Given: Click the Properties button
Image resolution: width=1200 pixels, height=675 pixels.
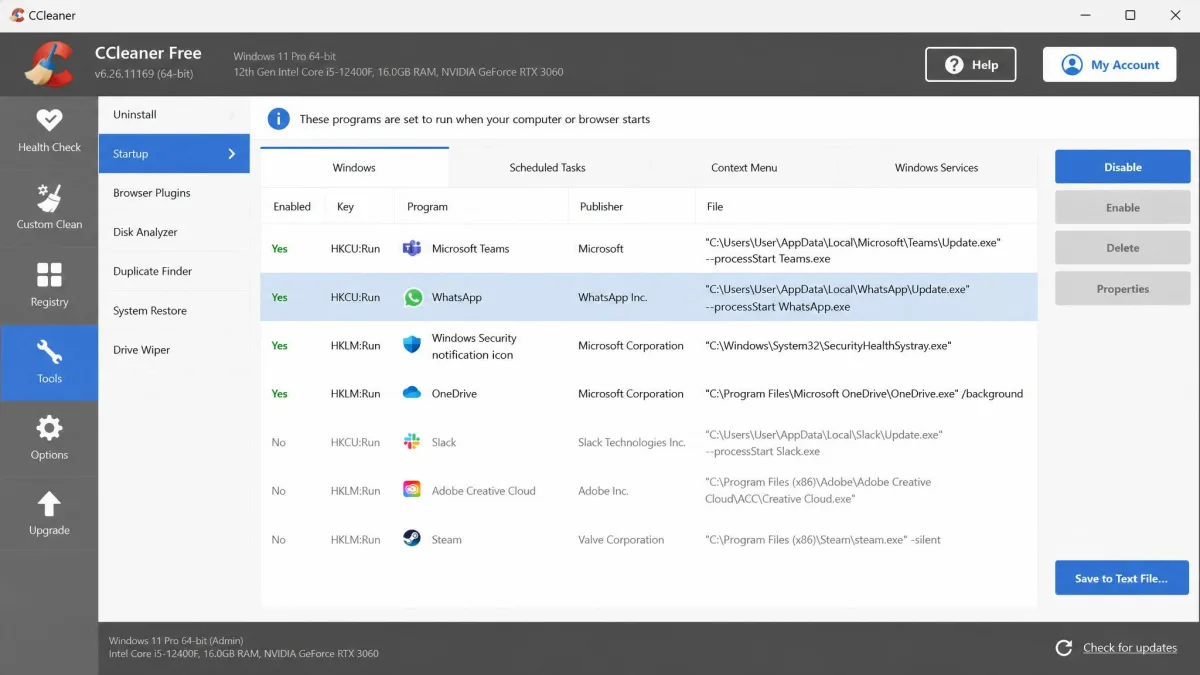Looking at the screenshot, I should click(1122, 289).
